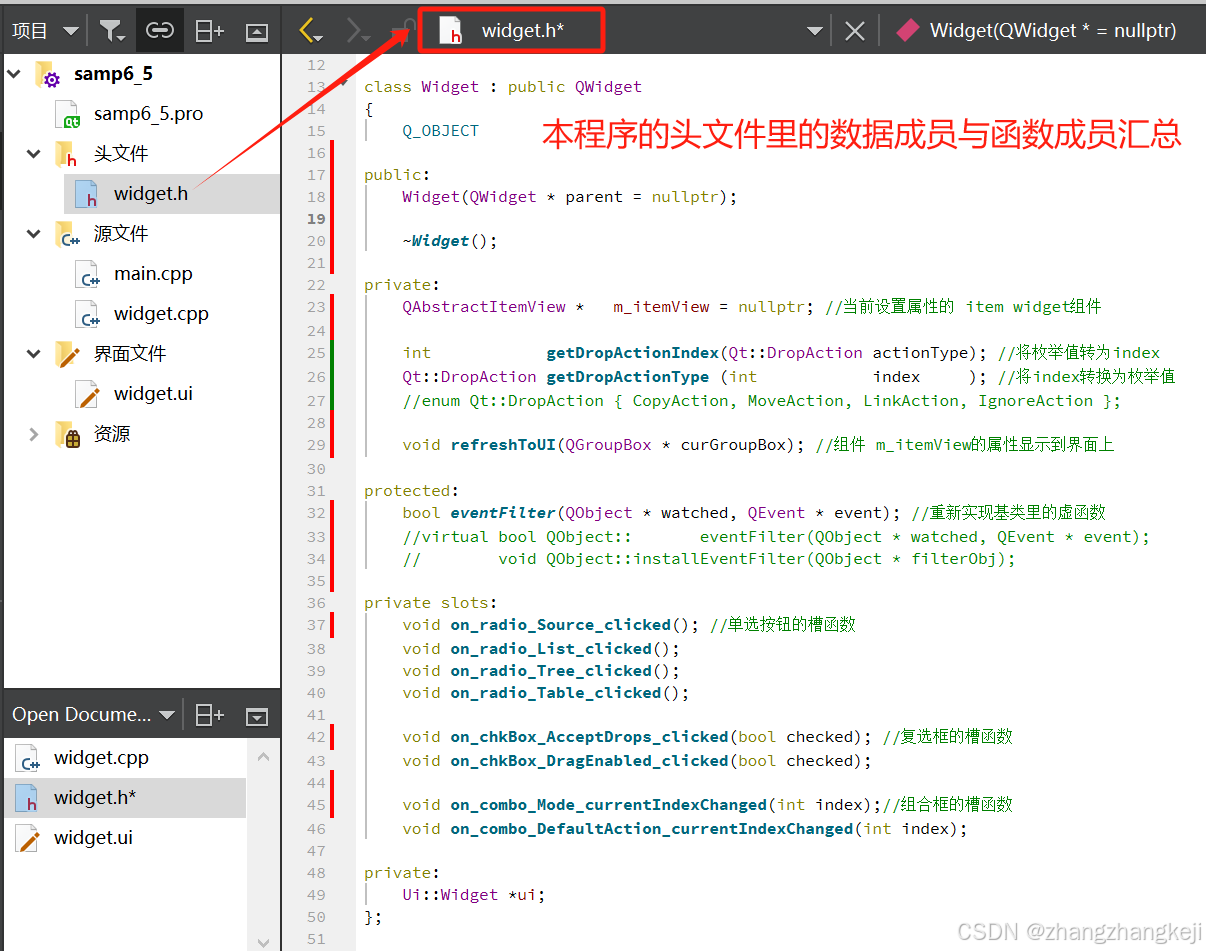
Task: Click the Ui::Widget *ui member line
Action: pyautogui.click(x=474, y=895)
